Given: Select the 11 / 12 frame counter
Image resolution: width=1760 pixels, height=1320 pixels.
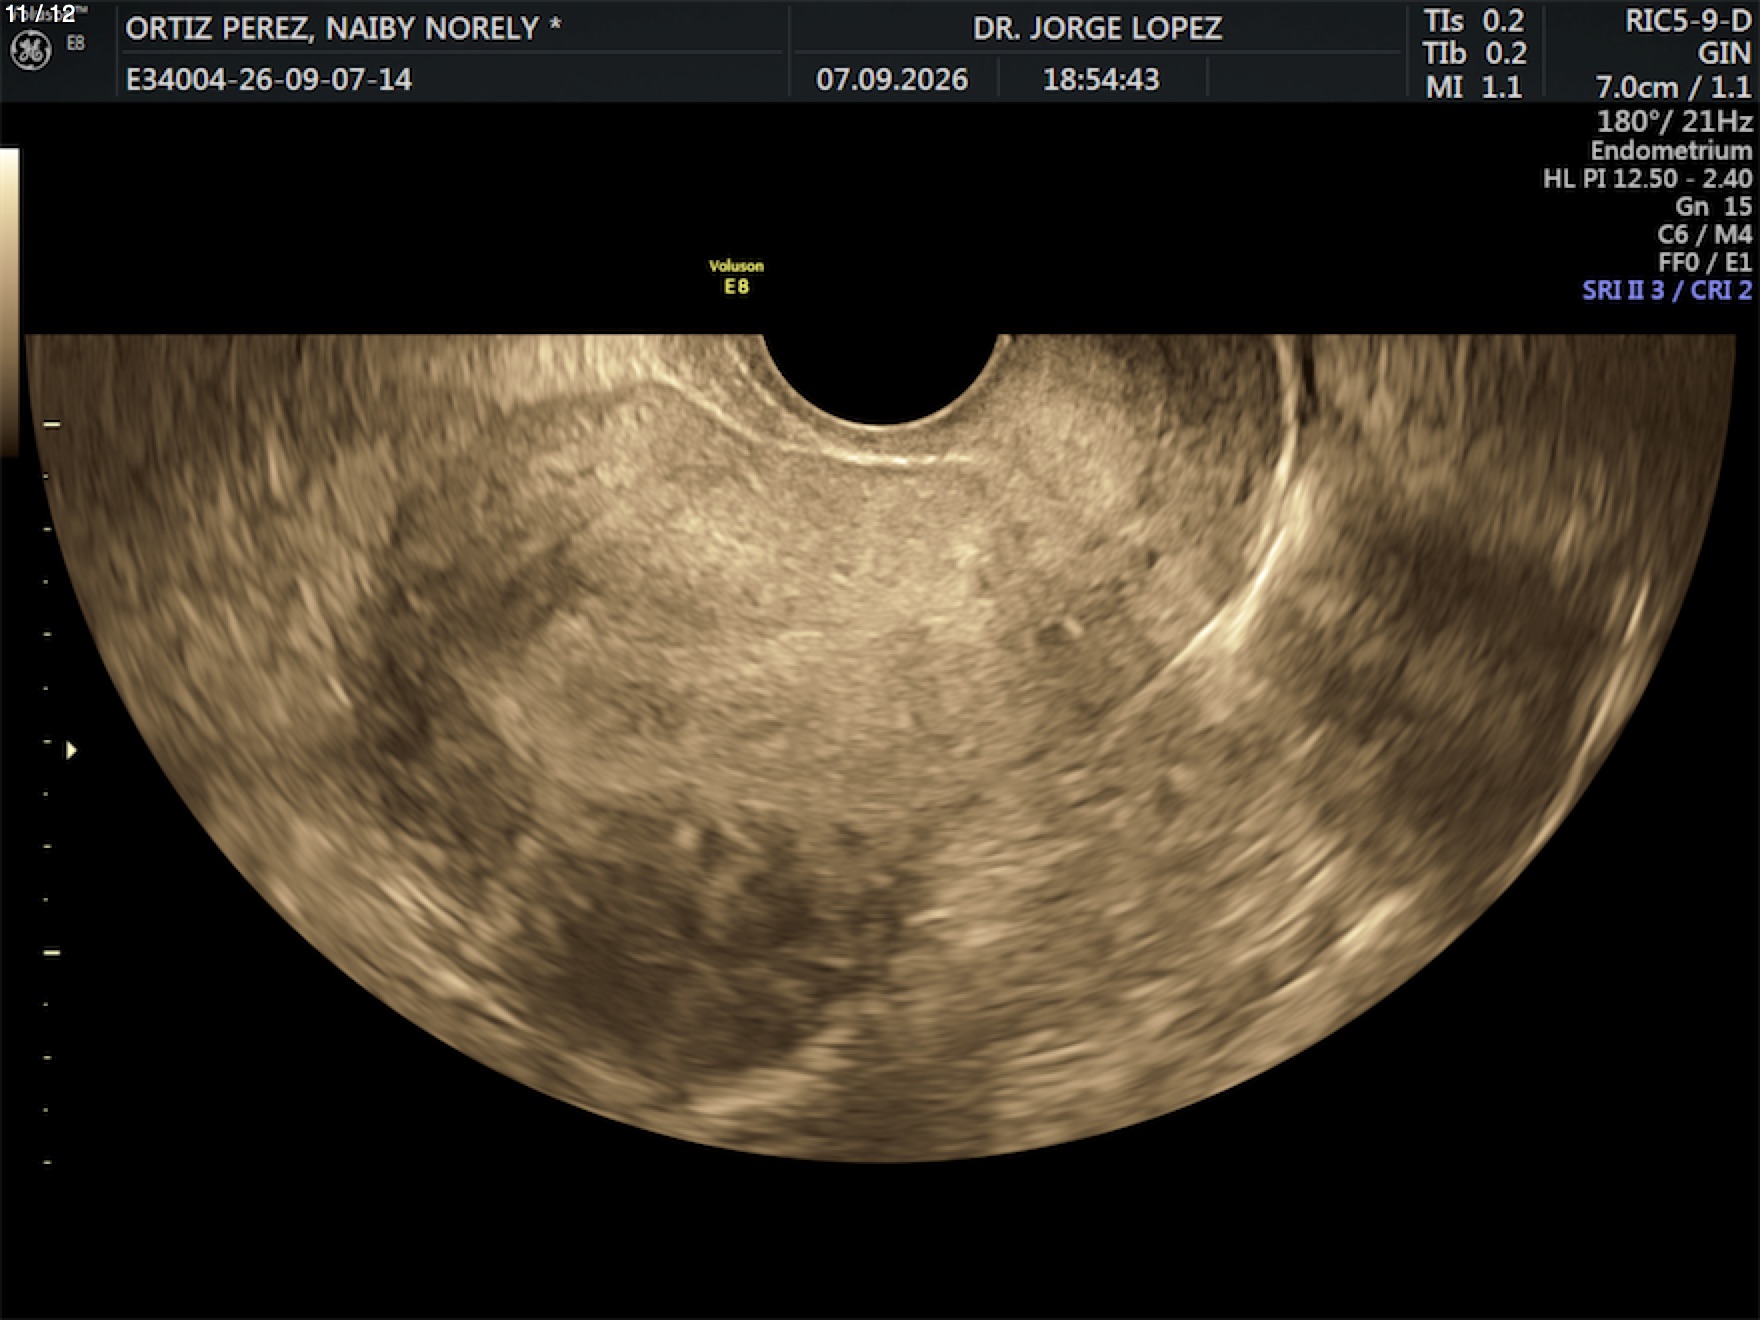Looking at the screenshot, I should pyautogui.click(x=40, y=14).
